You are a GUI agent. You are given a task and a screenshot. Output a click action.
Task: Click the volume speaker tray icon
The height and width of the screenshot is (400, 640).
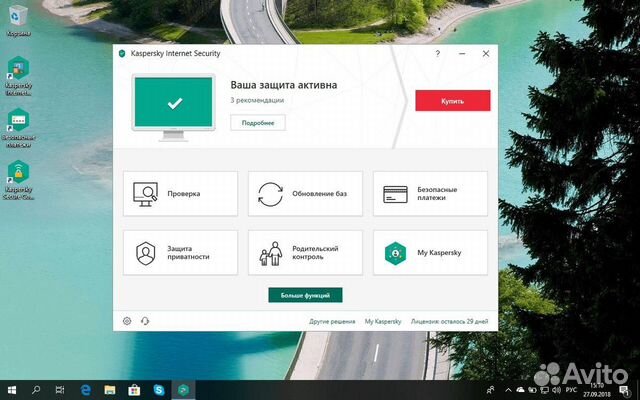pos(556,390)
